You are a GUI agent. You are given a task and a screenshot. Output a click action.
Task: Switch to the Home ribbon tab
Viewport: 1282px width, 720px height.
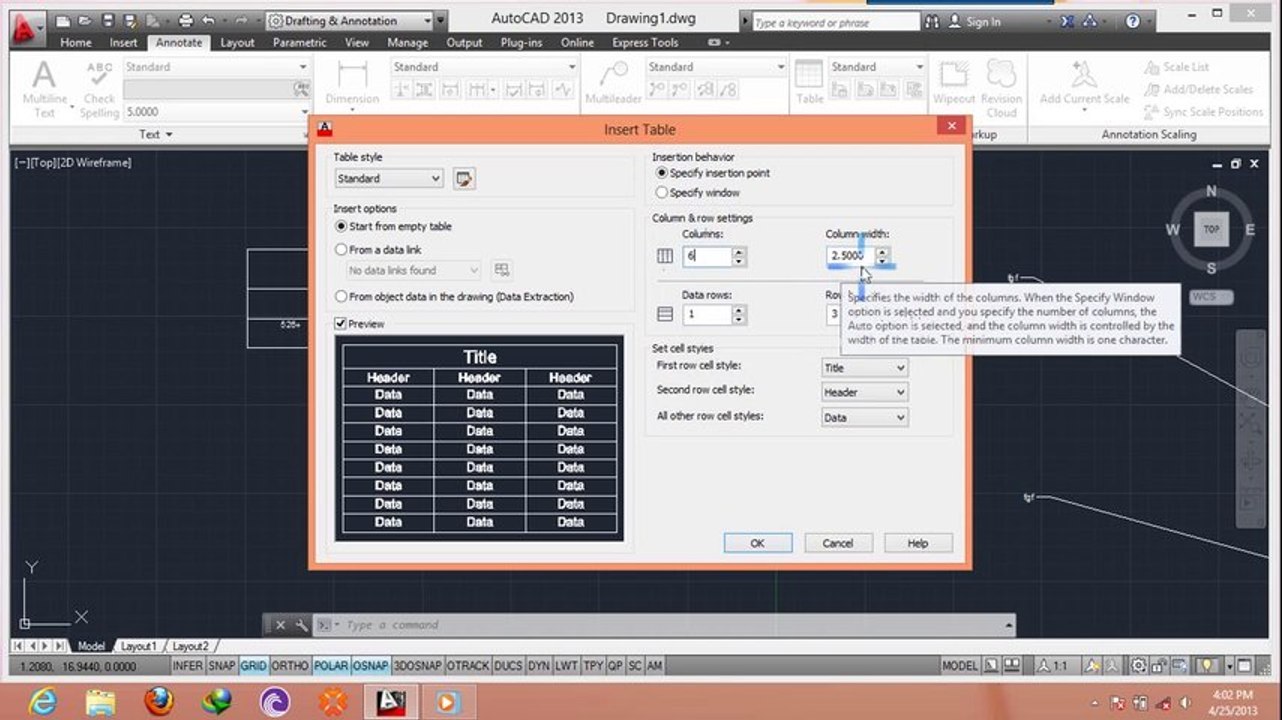point(76,43)
